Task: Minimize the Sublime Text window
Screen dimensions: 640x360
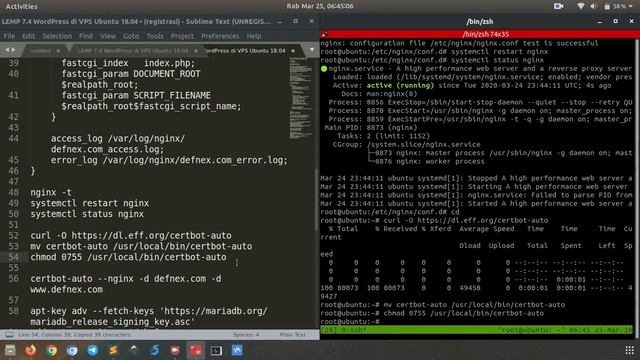Action: 280,21
